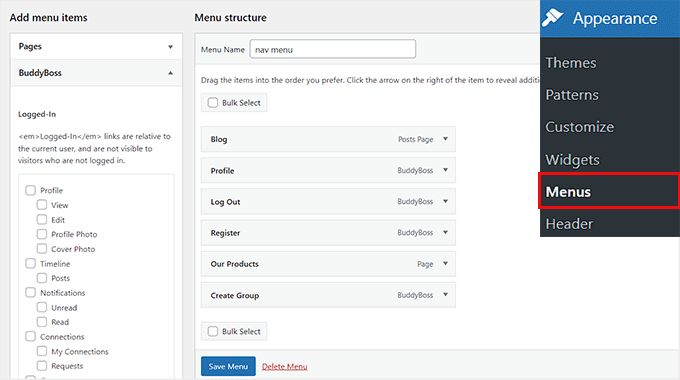Open the Header submenu item
The width and height of the screenshot is (680, 380).
tap(569, 224)
